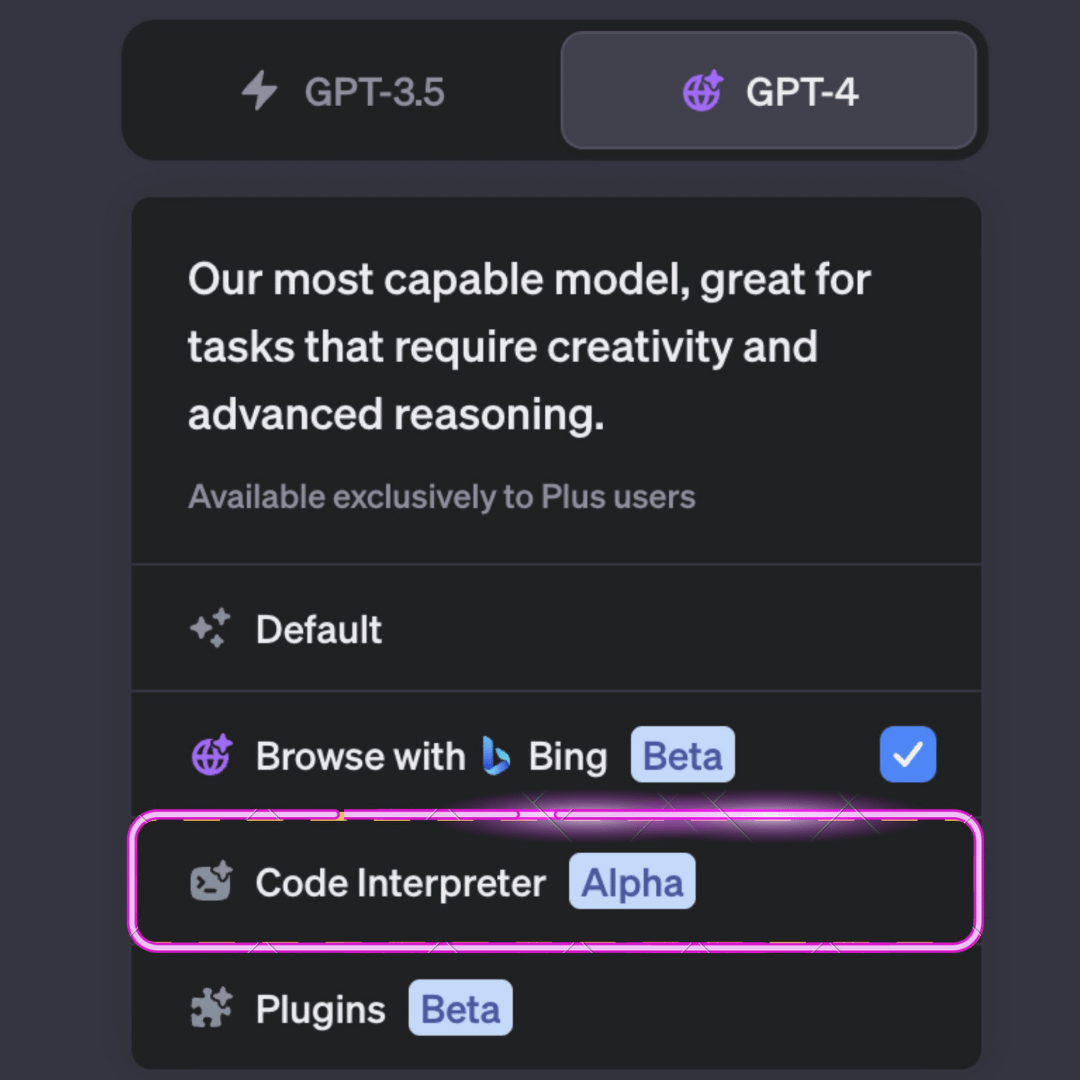Pick the Plugins label text

click(x=320, y=1010)
